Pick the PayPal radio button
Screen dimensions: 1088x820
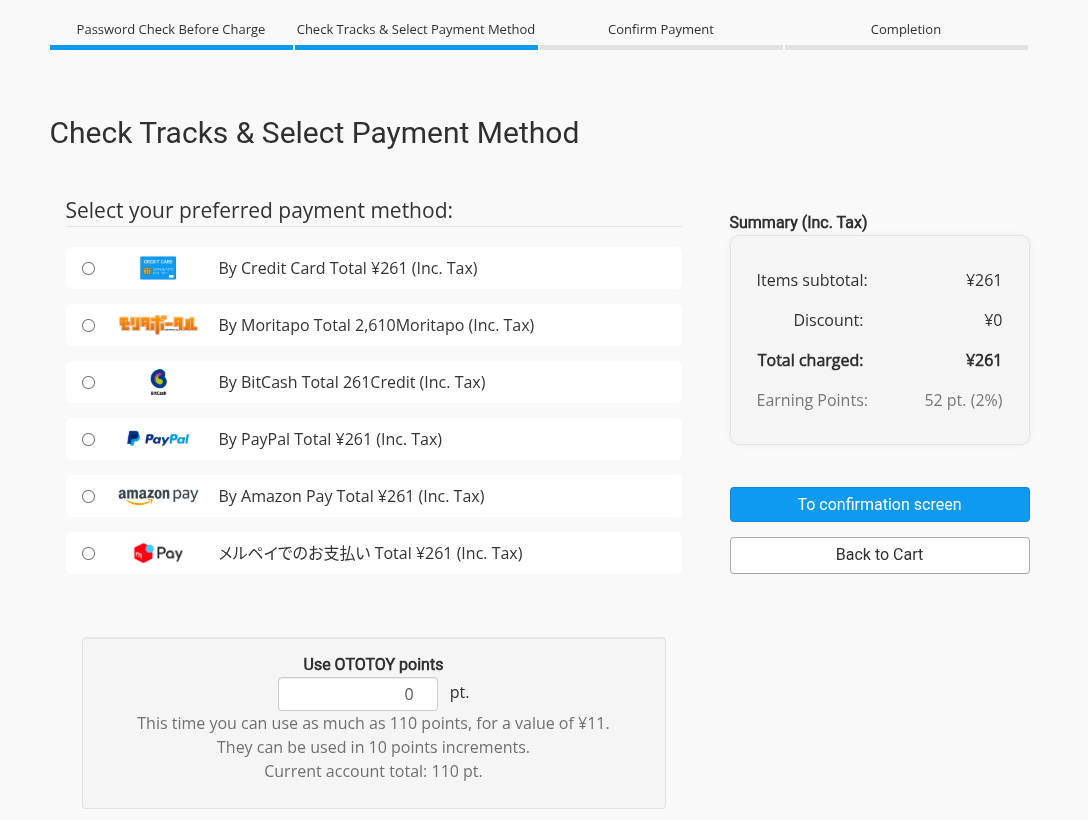click(x=89, y=439)
